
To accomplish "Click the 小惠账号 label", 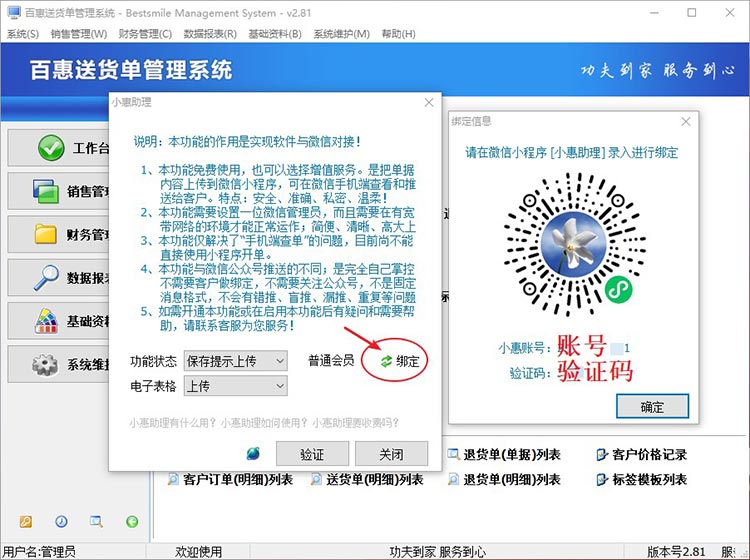I will click(x=524, y=347).
